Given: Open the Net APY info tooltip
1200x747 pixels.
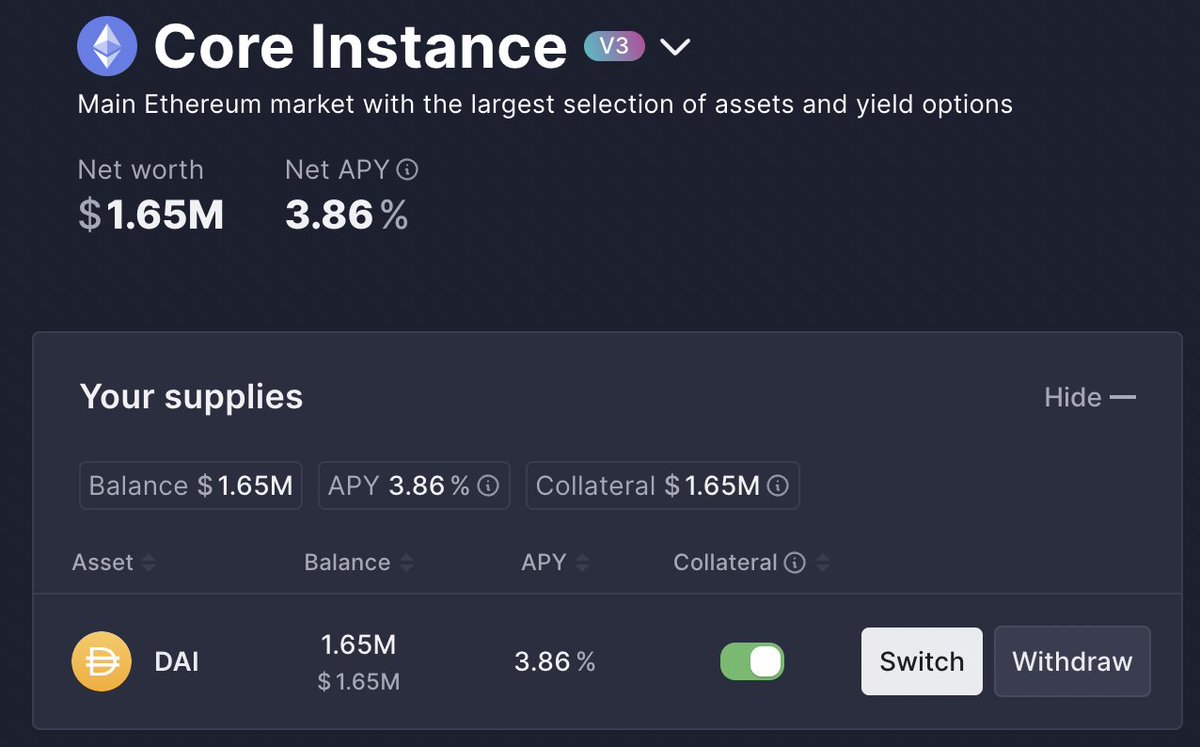Looking at the screenshot, I should [407, 169].
